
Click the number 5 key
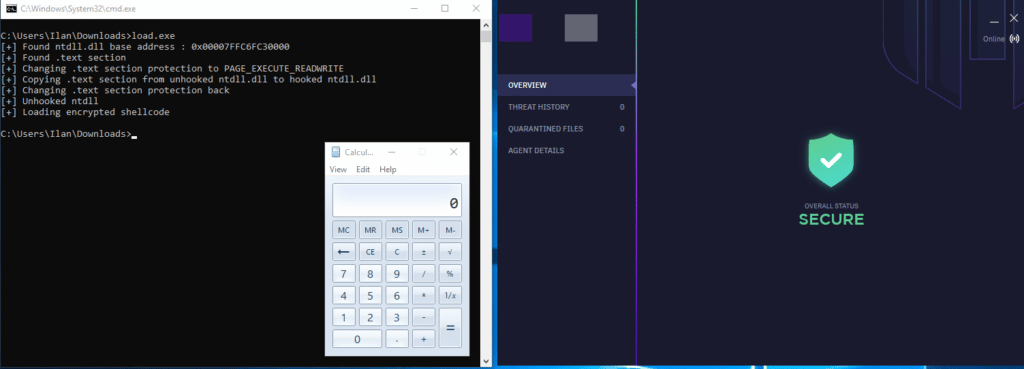pyautogui.click(x=370, y=296)
